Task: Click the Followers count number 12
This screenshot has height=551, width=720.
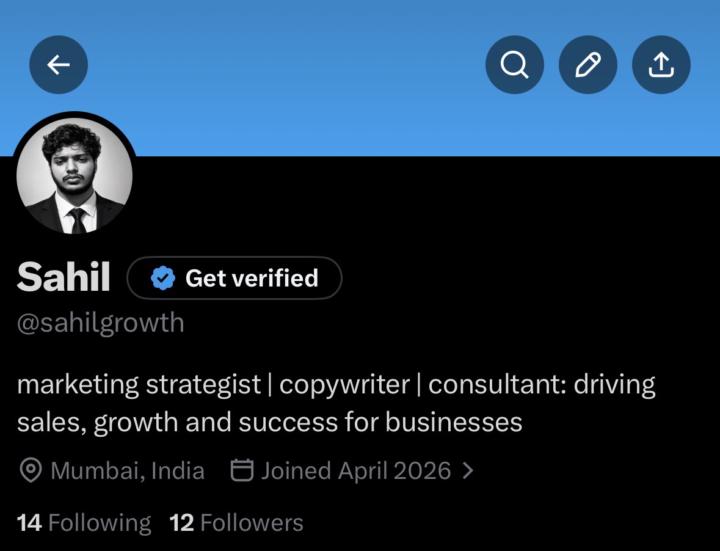Action: pos(181,523)
